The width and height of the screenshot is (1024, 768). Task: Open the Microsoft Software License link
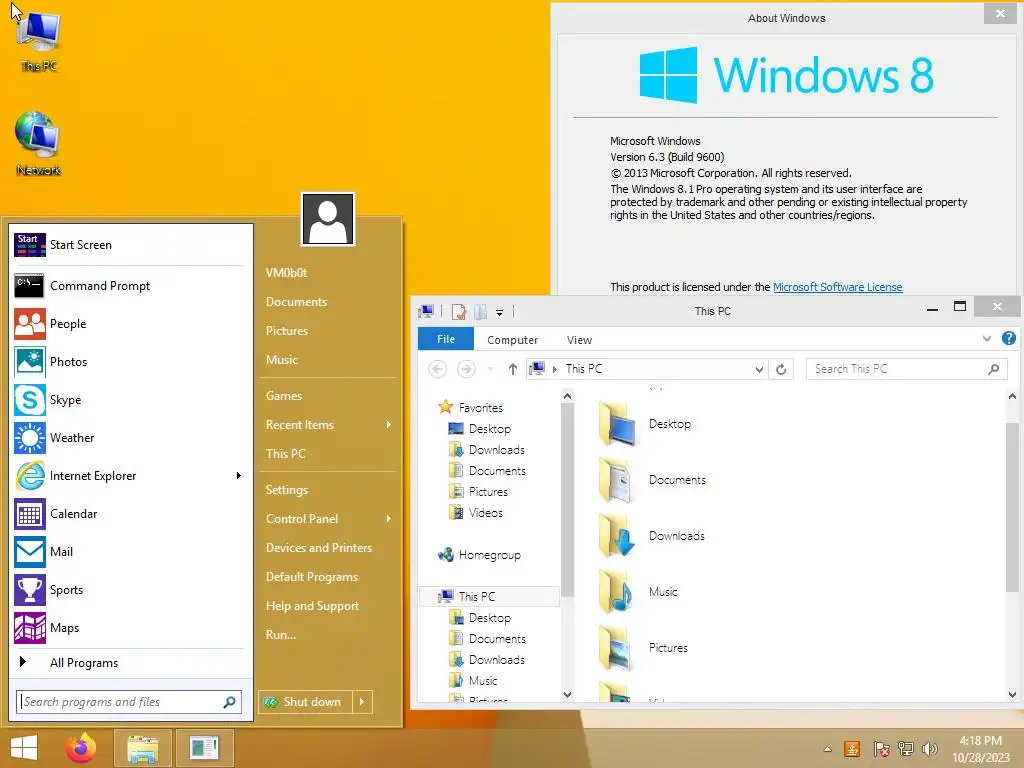(838, 287)
